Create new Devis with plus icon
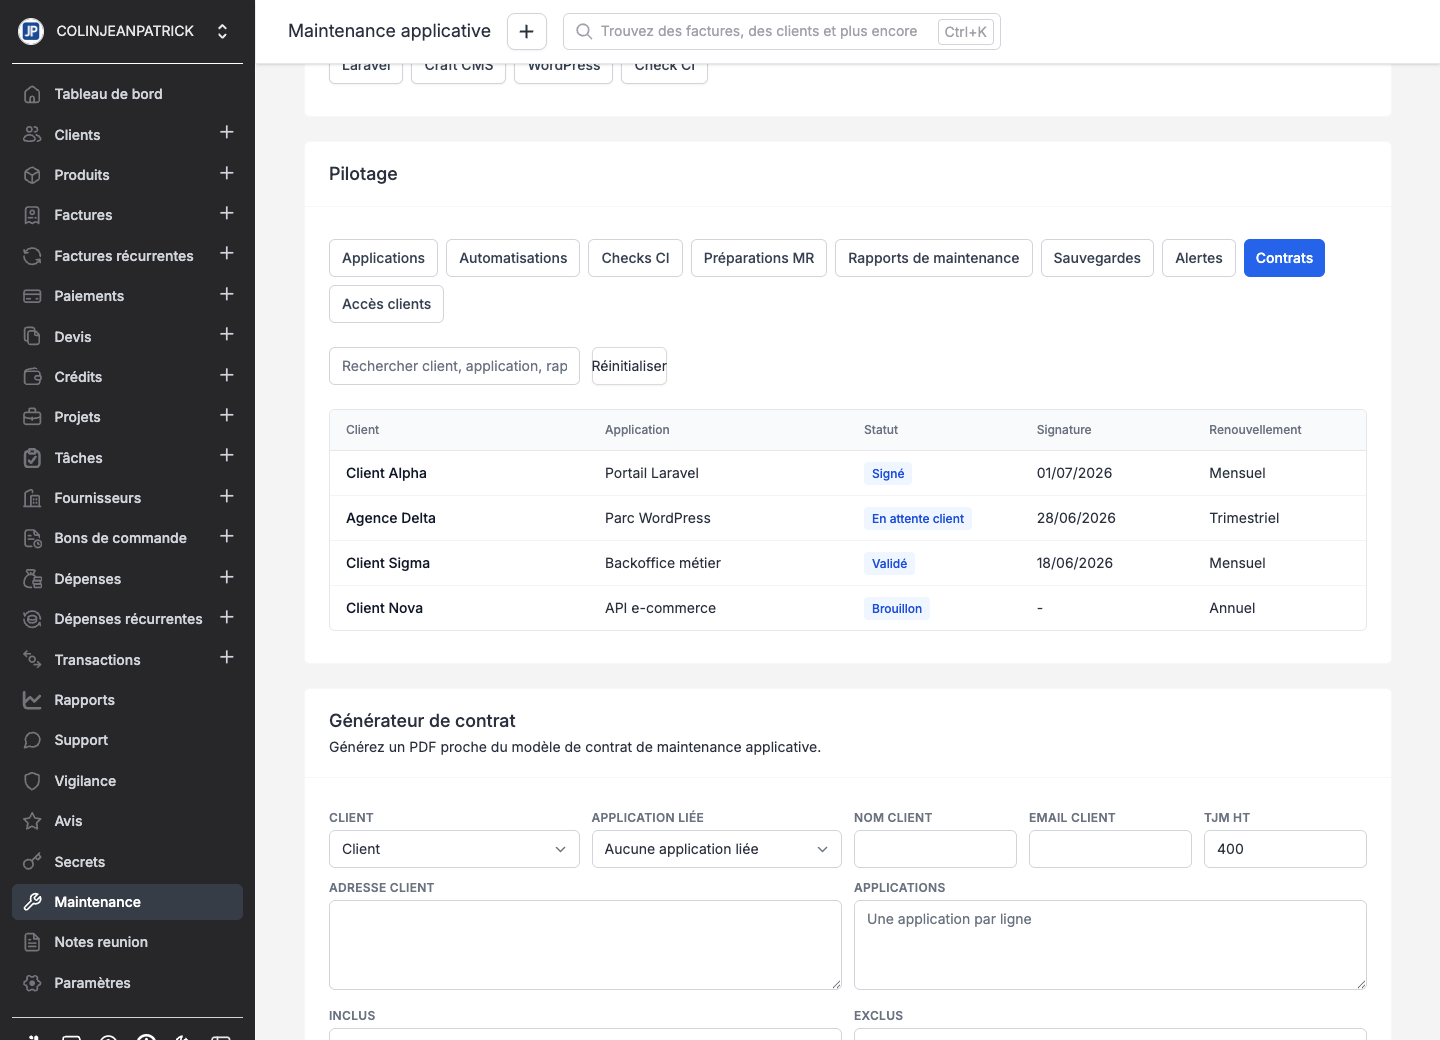This screenshot has height=1040, width=1440. coord(227,334)
